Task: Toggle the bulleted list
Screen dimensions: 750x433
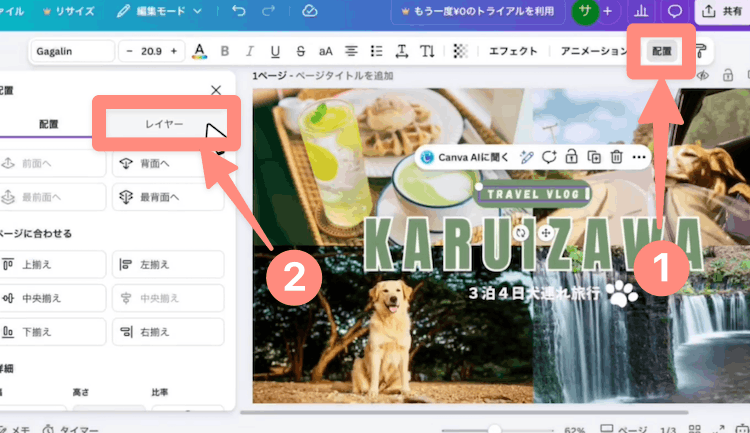Action: (376, 51)
